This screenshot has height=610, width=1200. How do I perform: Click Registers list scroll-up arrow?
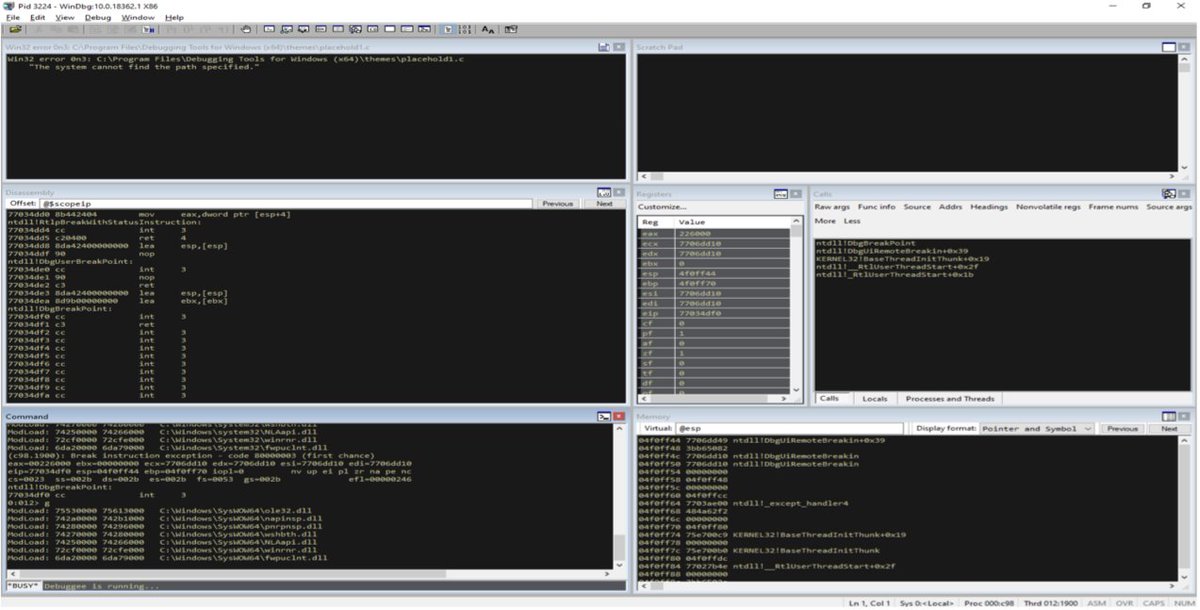click(796, 220)
